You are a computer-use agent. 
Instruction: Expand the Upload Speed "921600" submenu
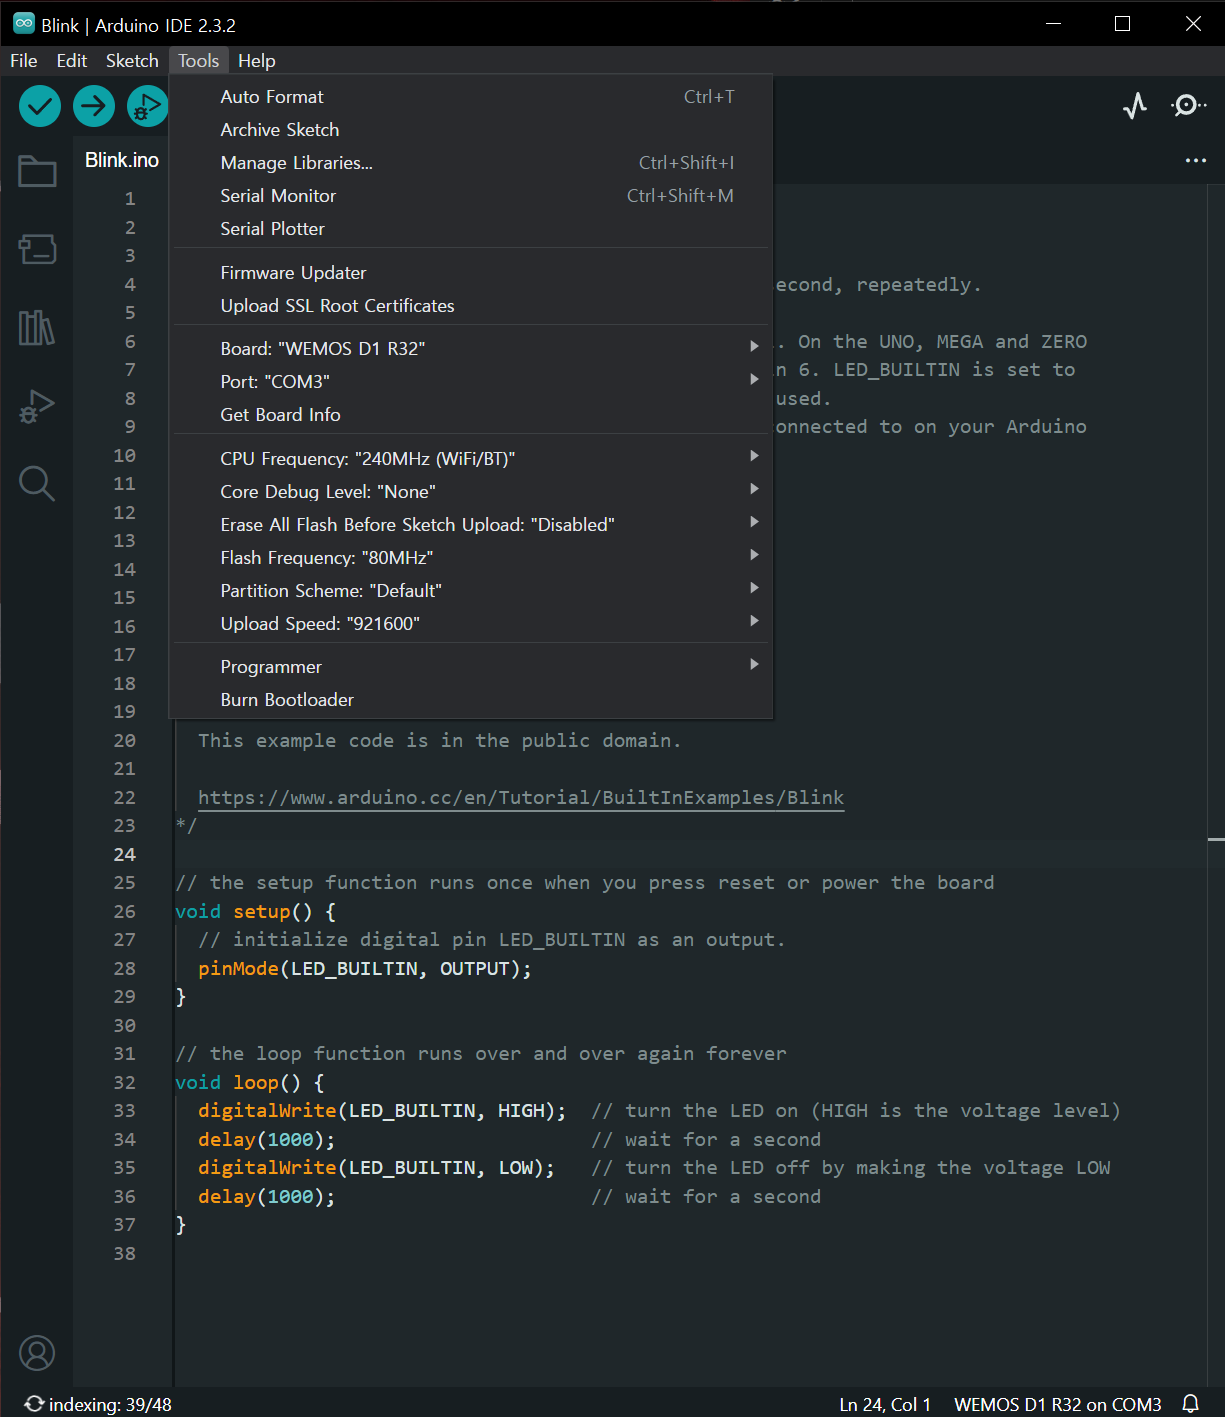[x=471, y=623]
